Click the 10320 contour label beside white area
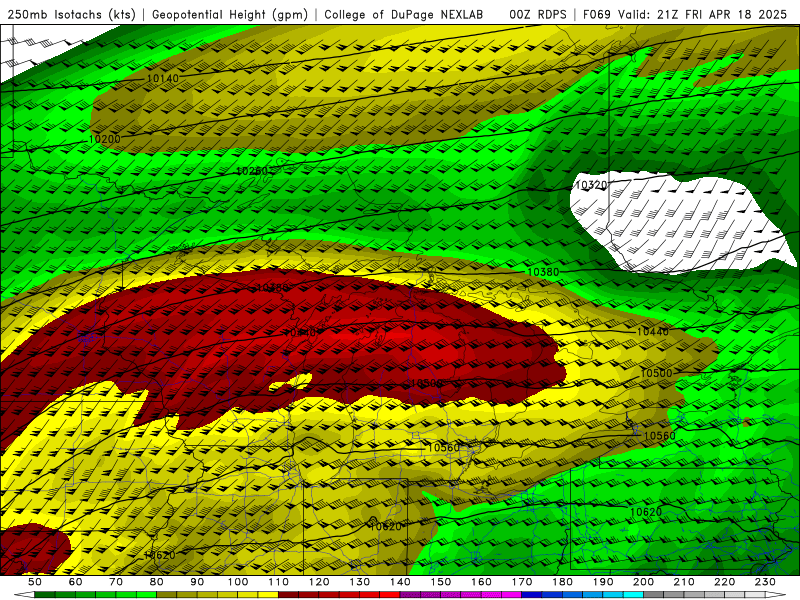800x600 pixels. click(591, 185)
